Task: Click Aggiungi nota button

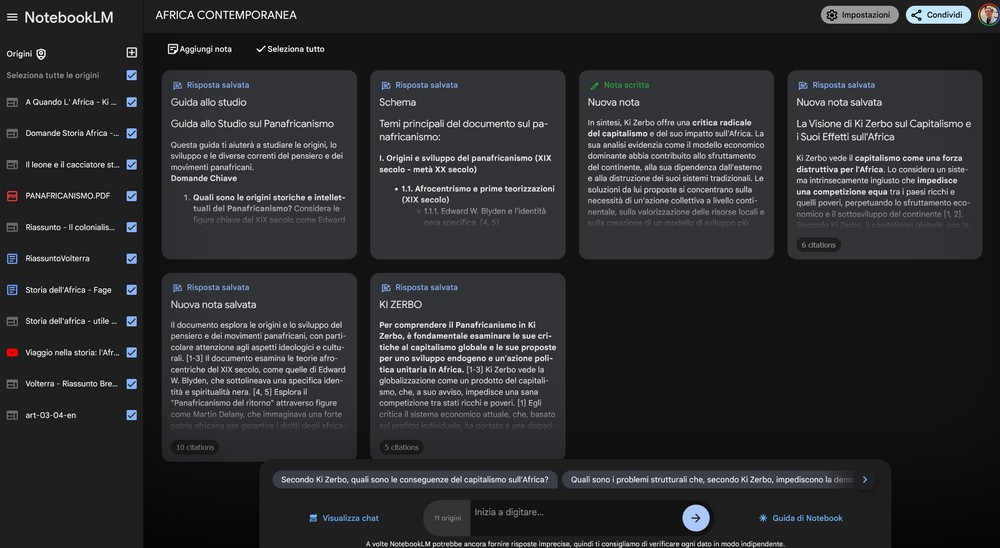Action: tap(200, 49)
